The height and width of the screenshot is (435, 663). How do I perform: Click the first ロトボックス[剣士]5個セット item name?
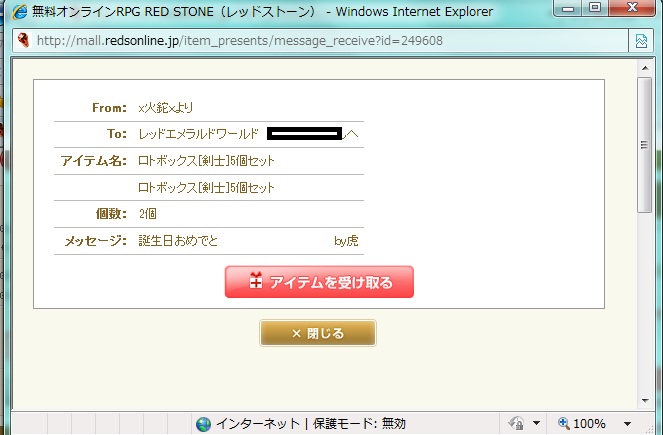206,161
